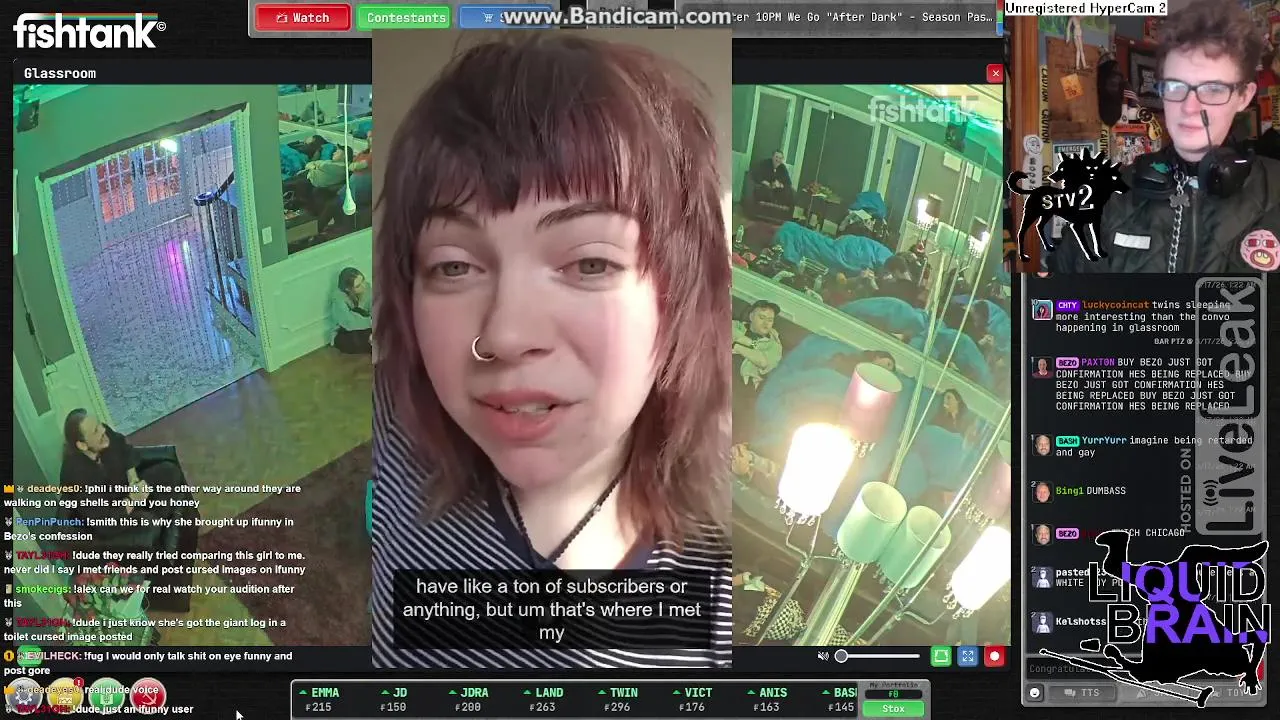This screenshot has width=1280, height=720.
Task: Select VICT stock ticker
Action: point(691,700)
